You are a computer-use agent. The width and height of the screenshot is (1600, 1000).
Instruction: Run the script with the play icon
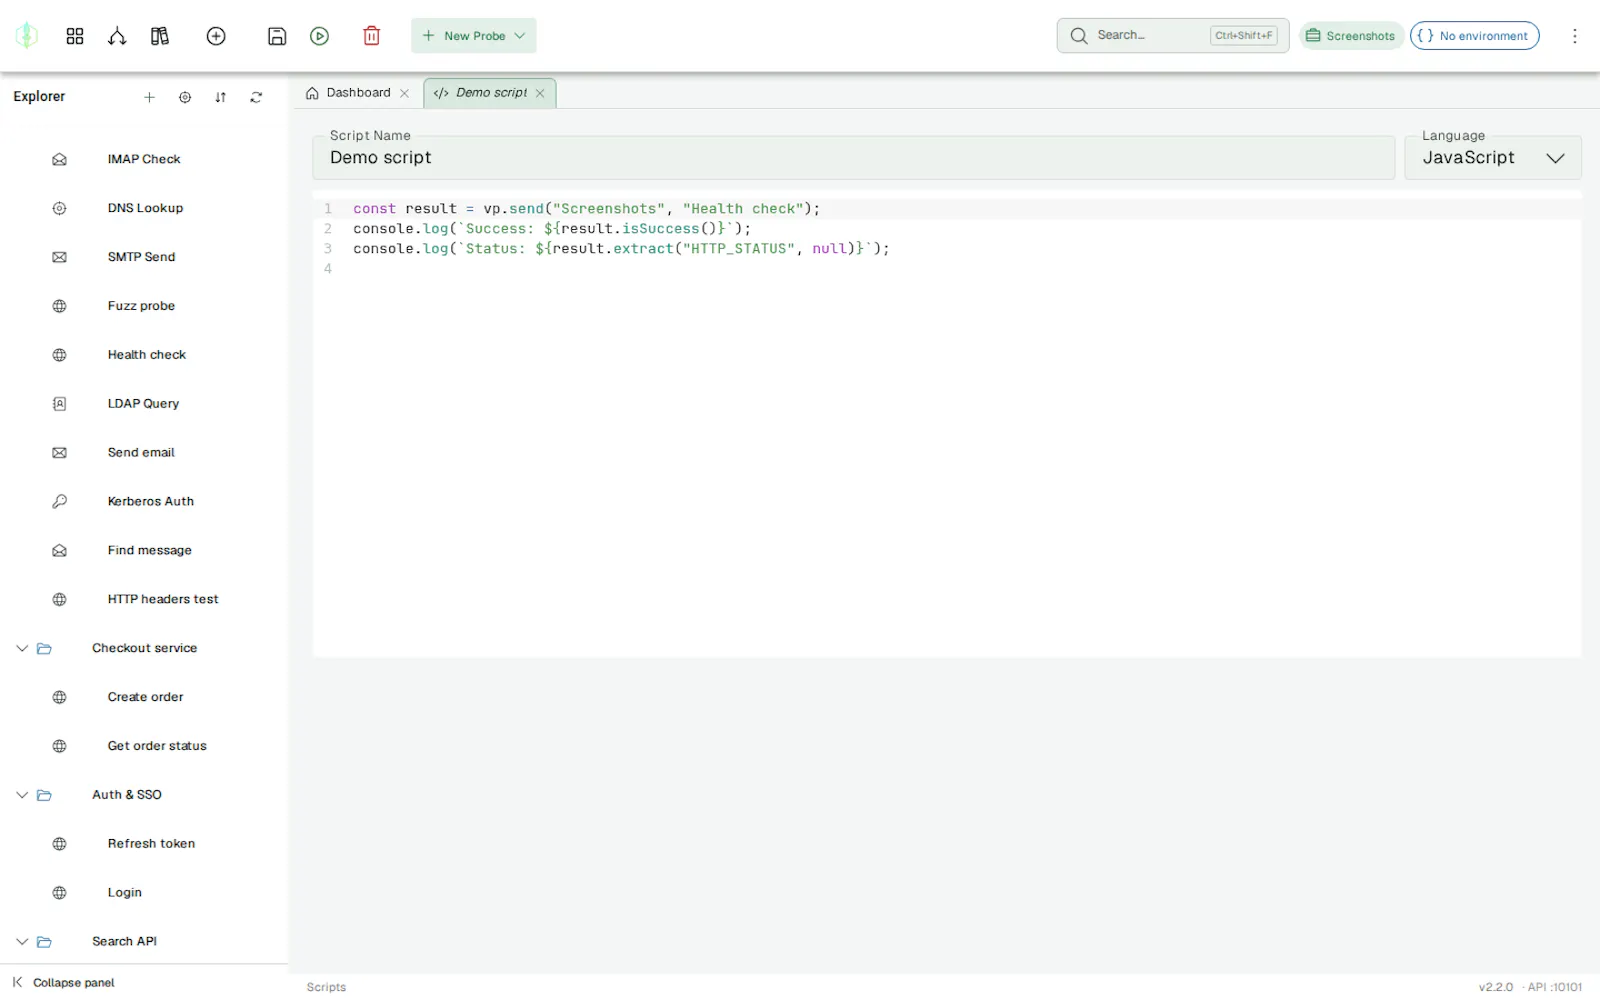tap(320, 36)
